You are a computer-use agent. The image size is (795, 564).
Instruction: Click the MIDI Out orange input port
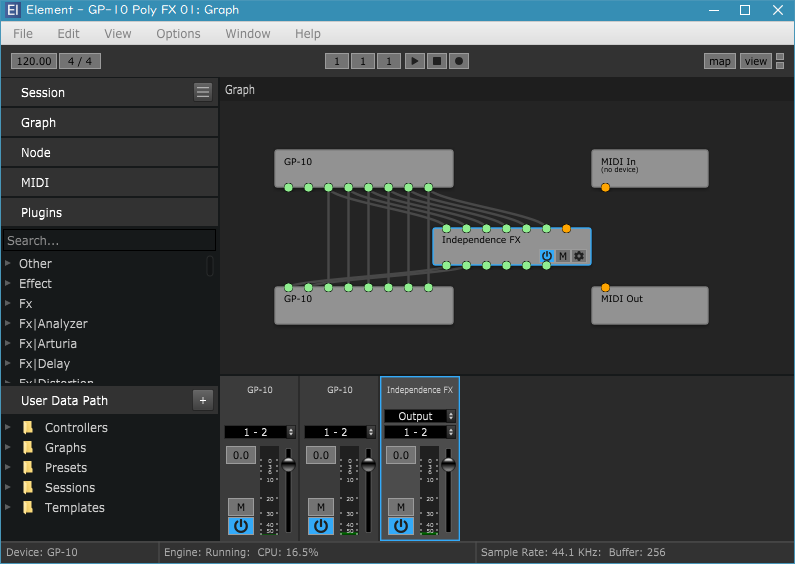point(605,288)
